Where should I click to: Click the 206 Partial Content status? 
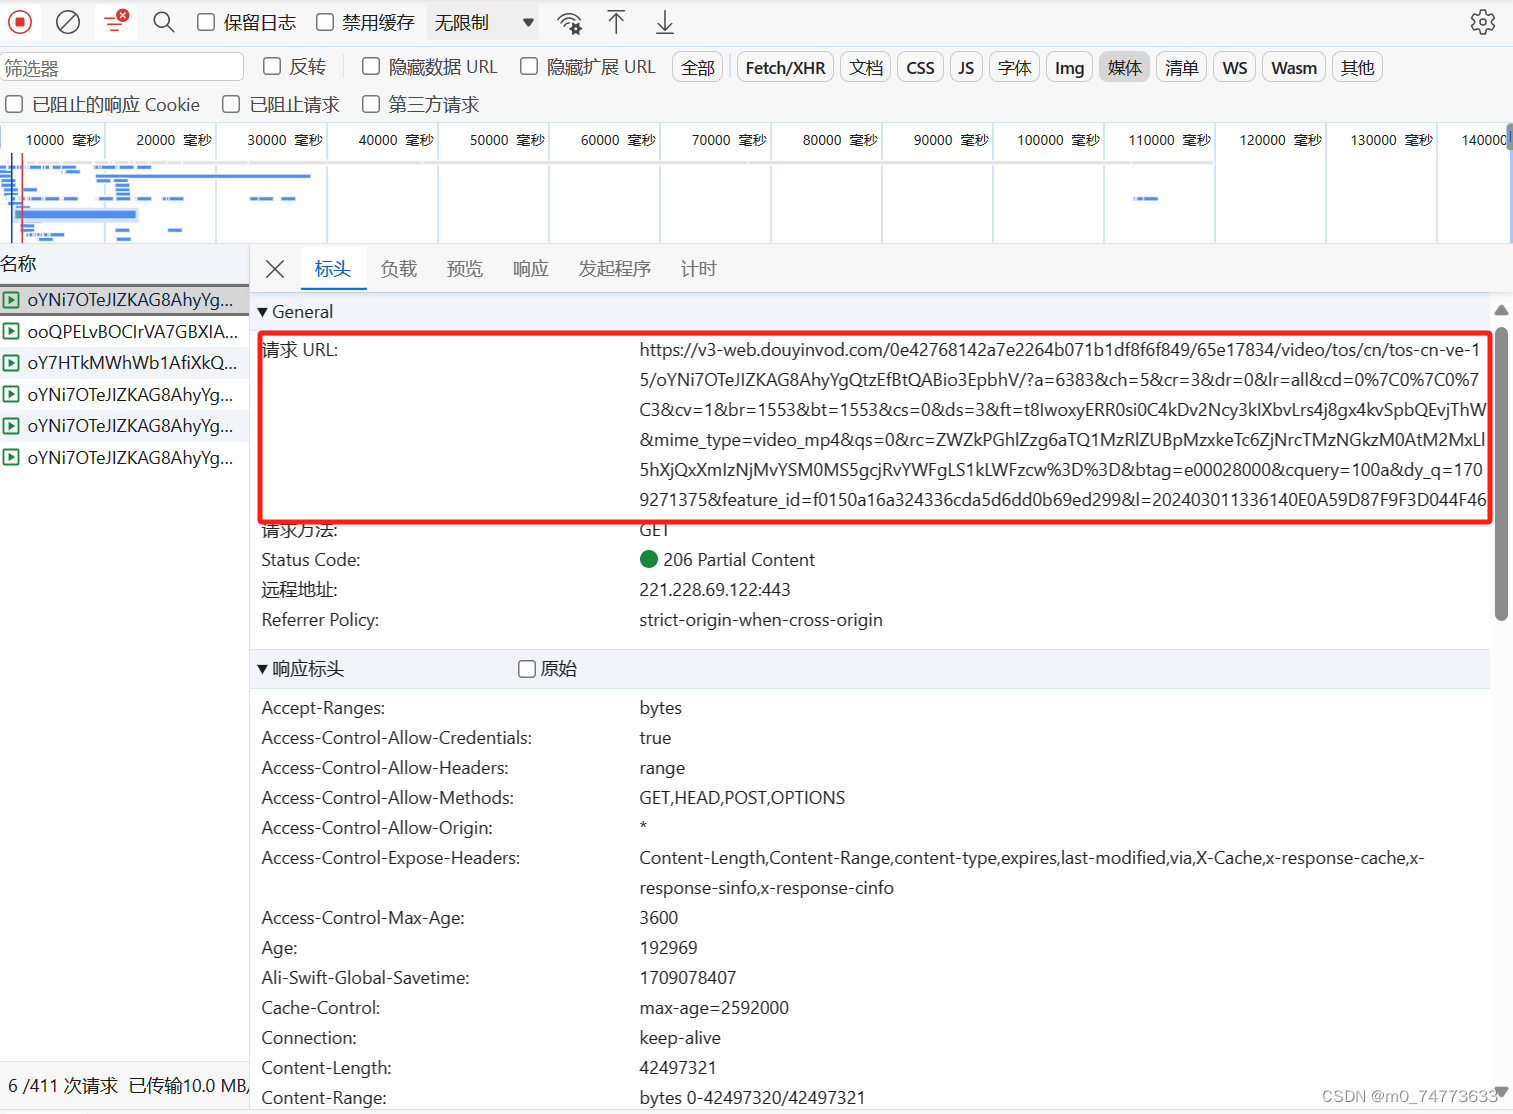pyautogui.click(x=739, y=560)
